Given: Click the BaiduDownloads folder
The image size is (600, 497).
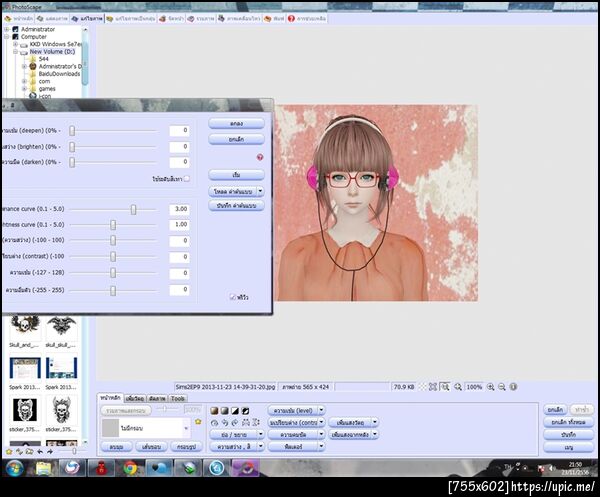Looking at the screenshot, I should [59, 74].
